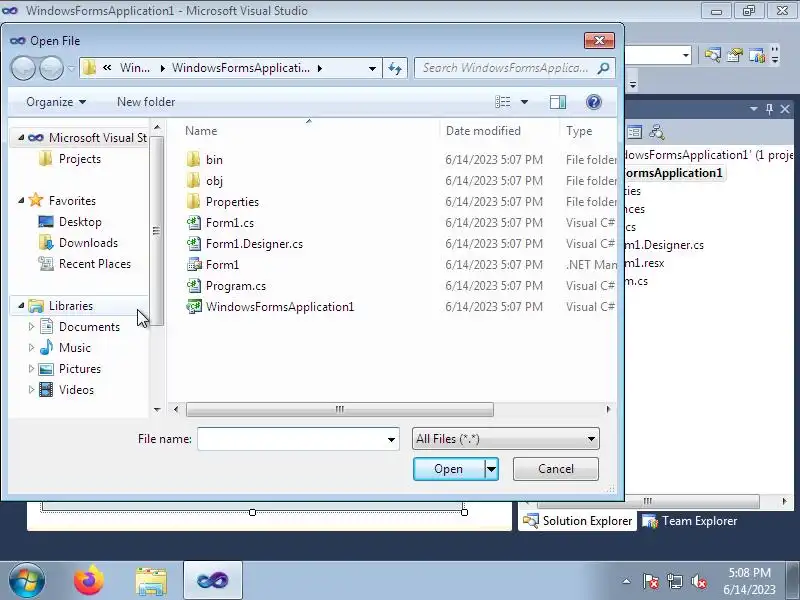This screenshot has height=600, width=800.
Task: Sort by Date modified column header
Action: coord(483,131)
